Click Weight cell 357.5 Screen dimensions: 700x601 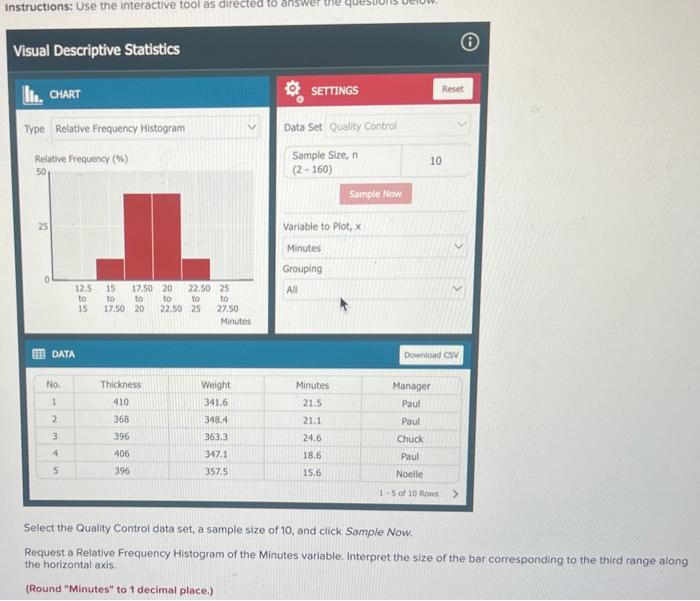[x=216, y=472]
